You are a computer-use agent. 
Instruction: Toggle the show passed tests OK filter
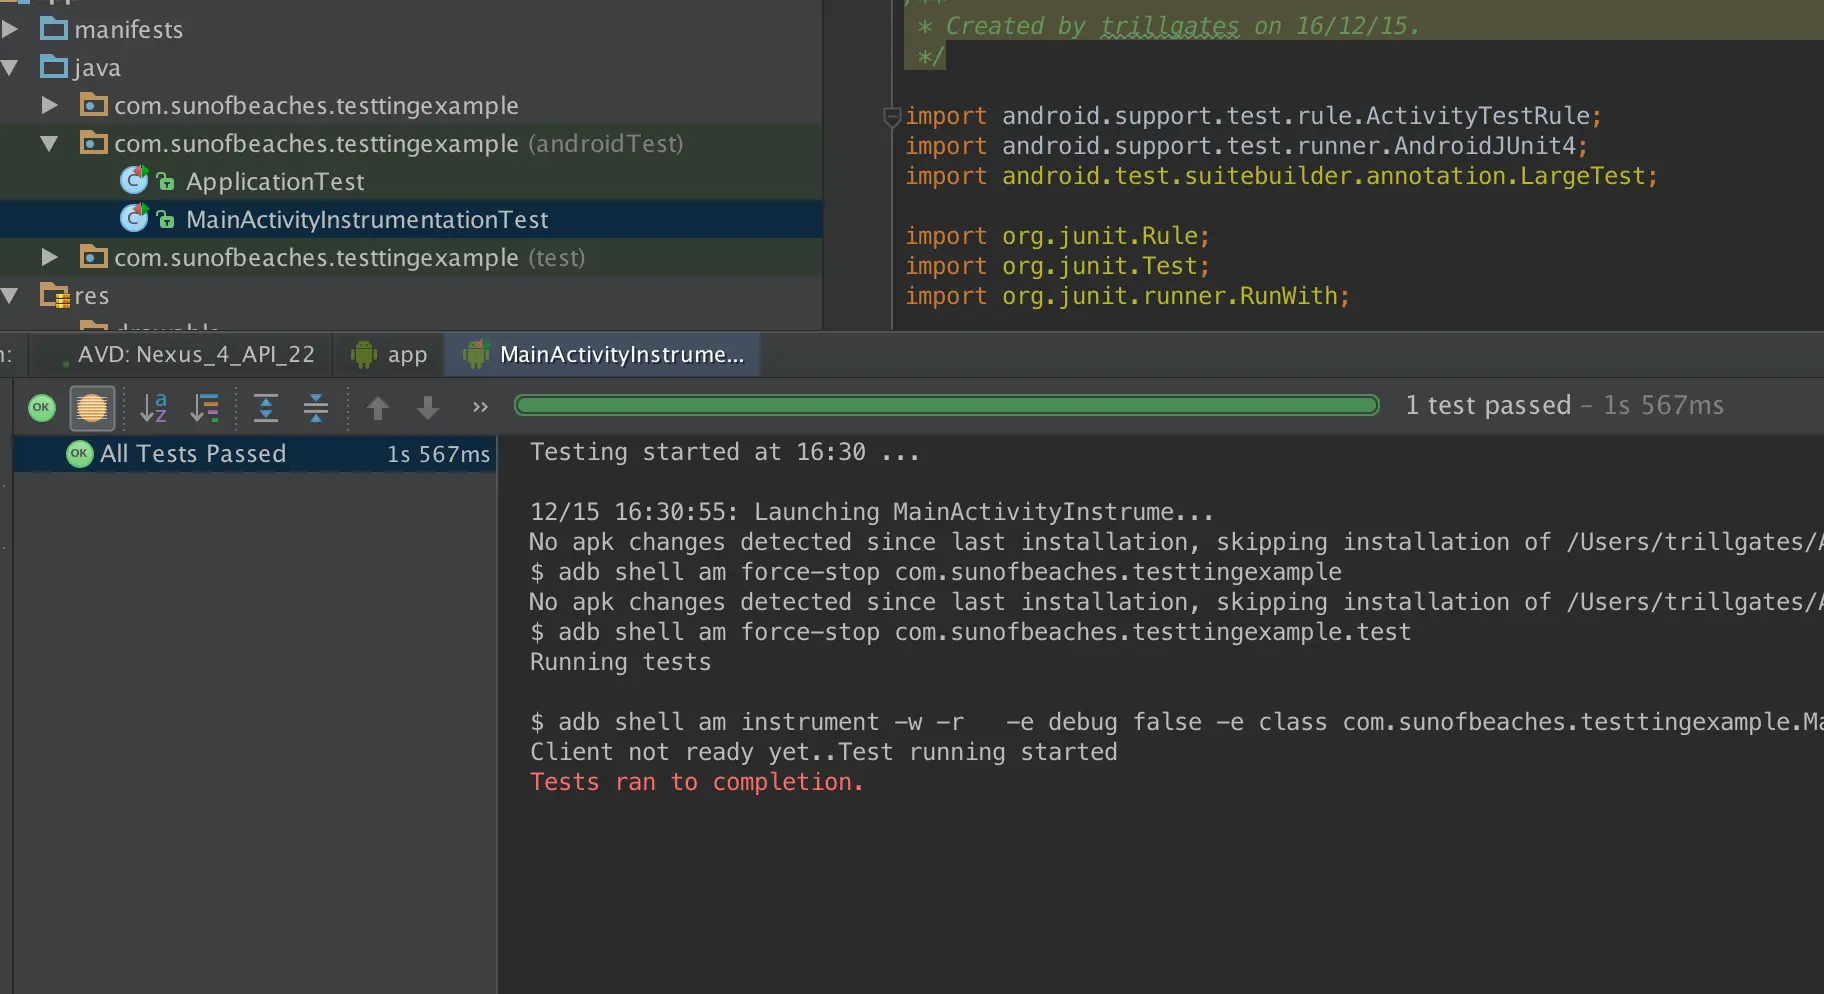pyautogui.click(x=42, y=407)
